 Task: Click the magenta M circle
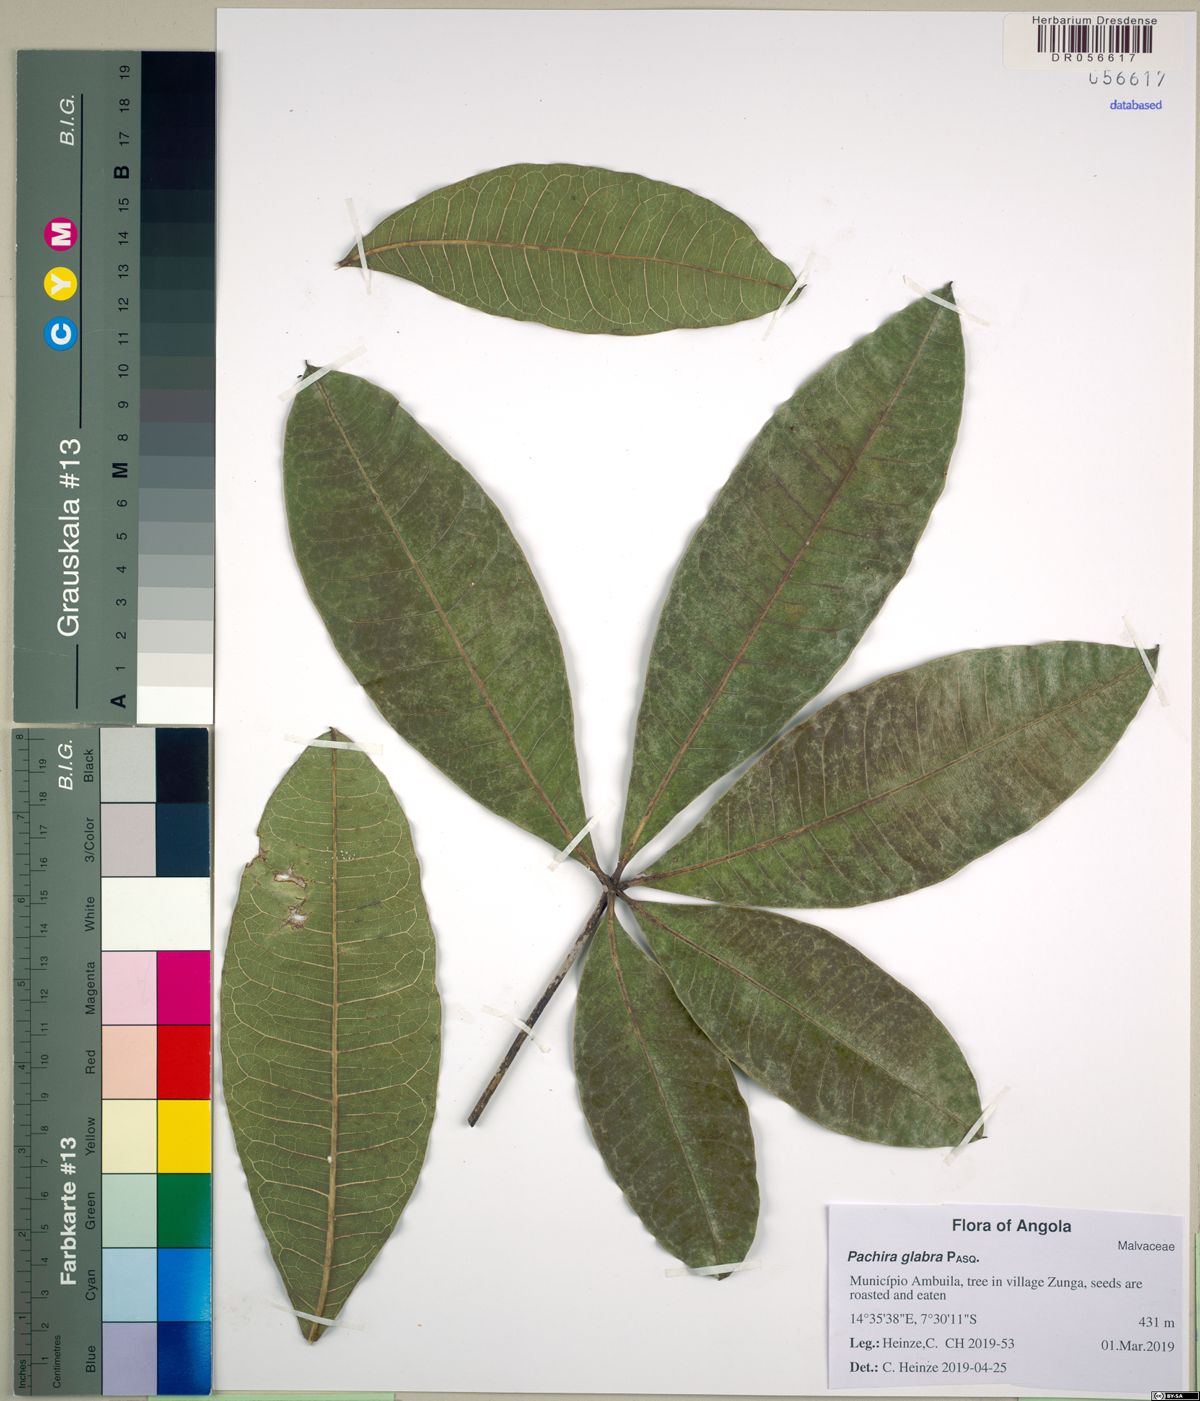pos(62,235)
